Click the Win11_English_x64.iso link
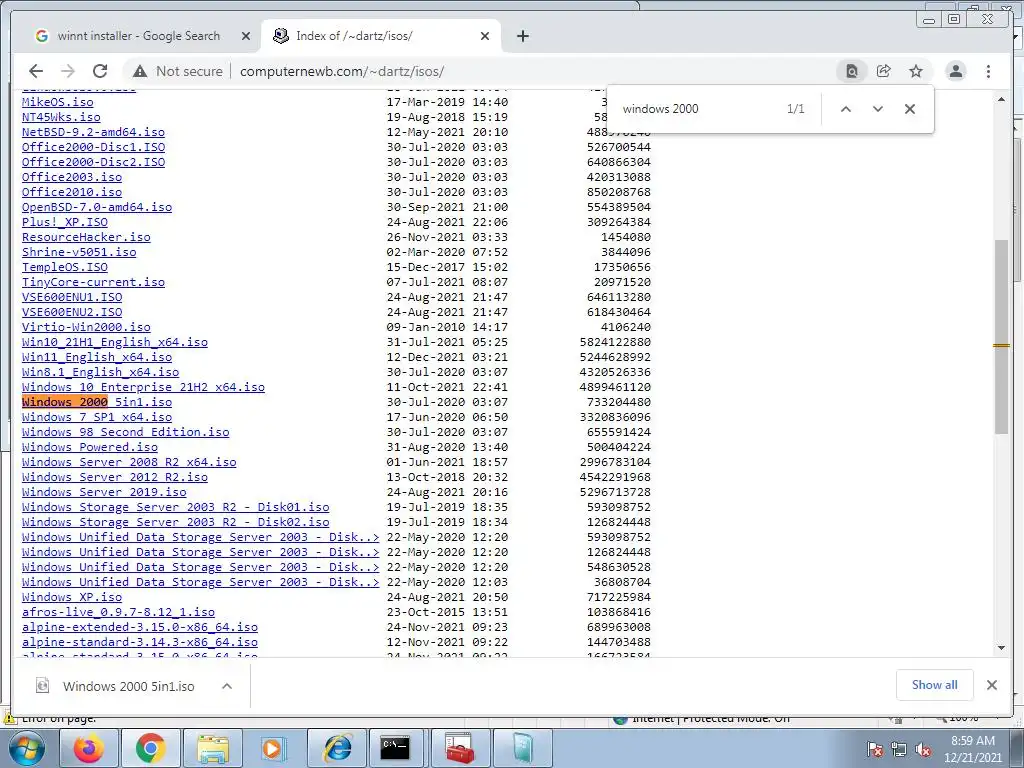This screenshot has height=768, width=1024. pyautogui.click(x=97, y=357)
